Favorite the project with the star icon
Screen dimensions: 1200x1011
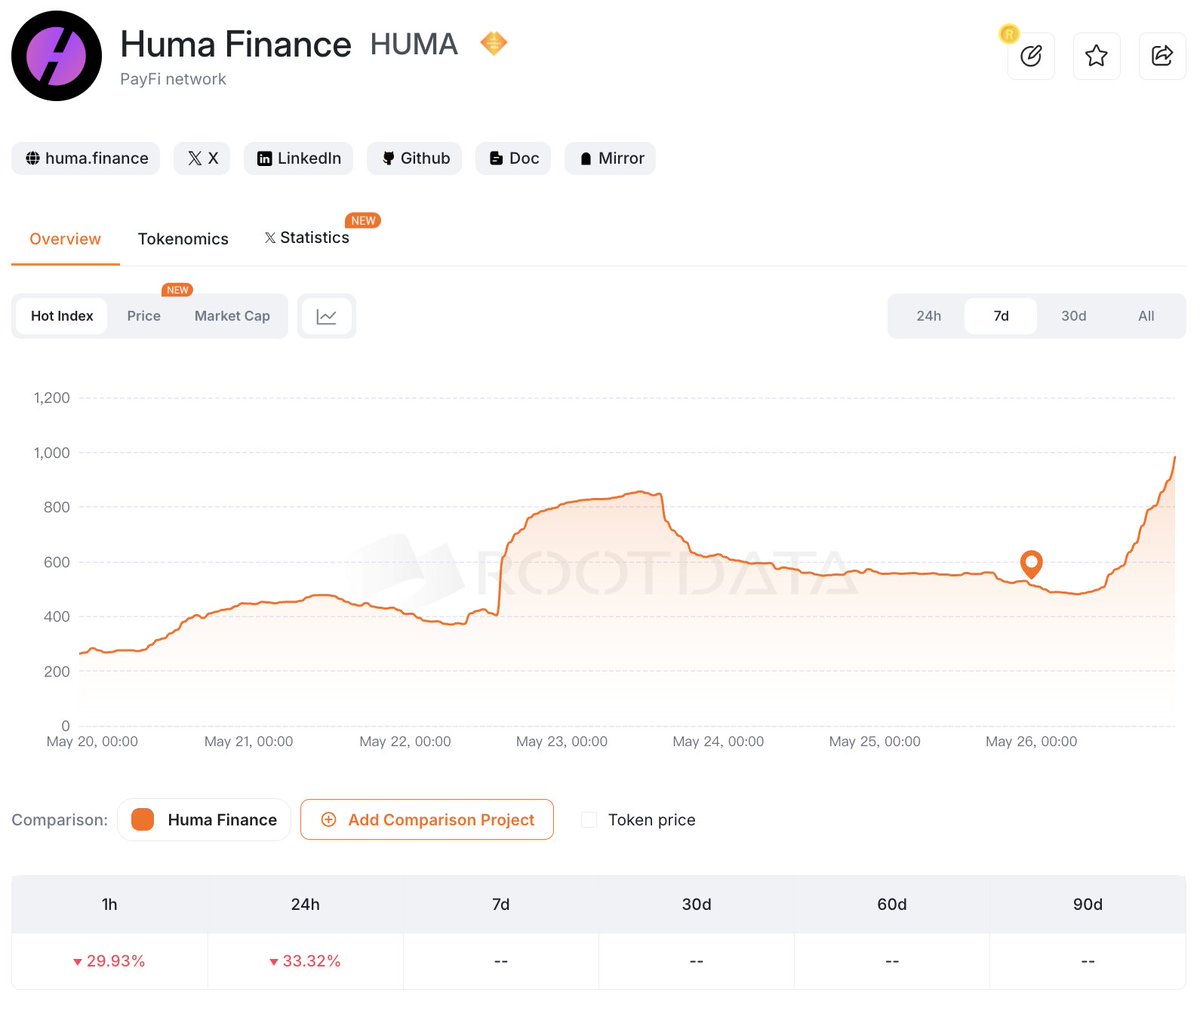(x=1097, y=56)
